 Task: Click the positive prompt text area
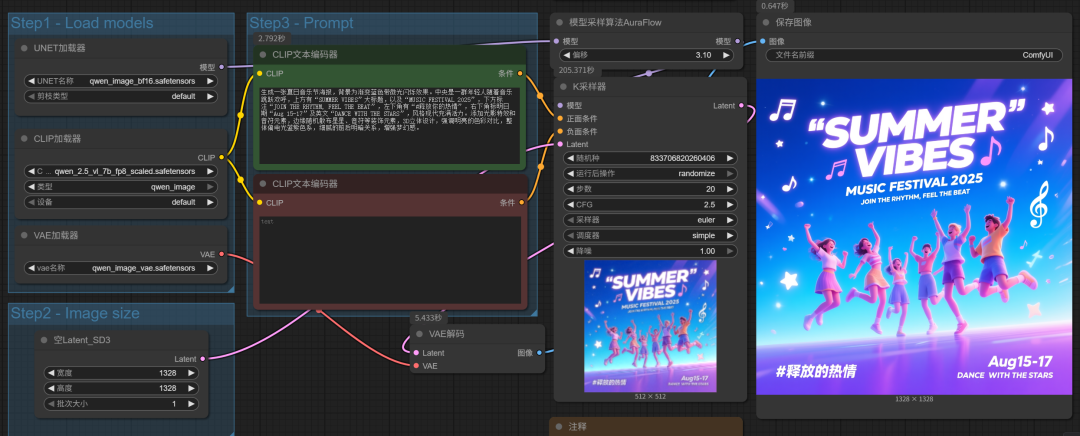(390, 125)
